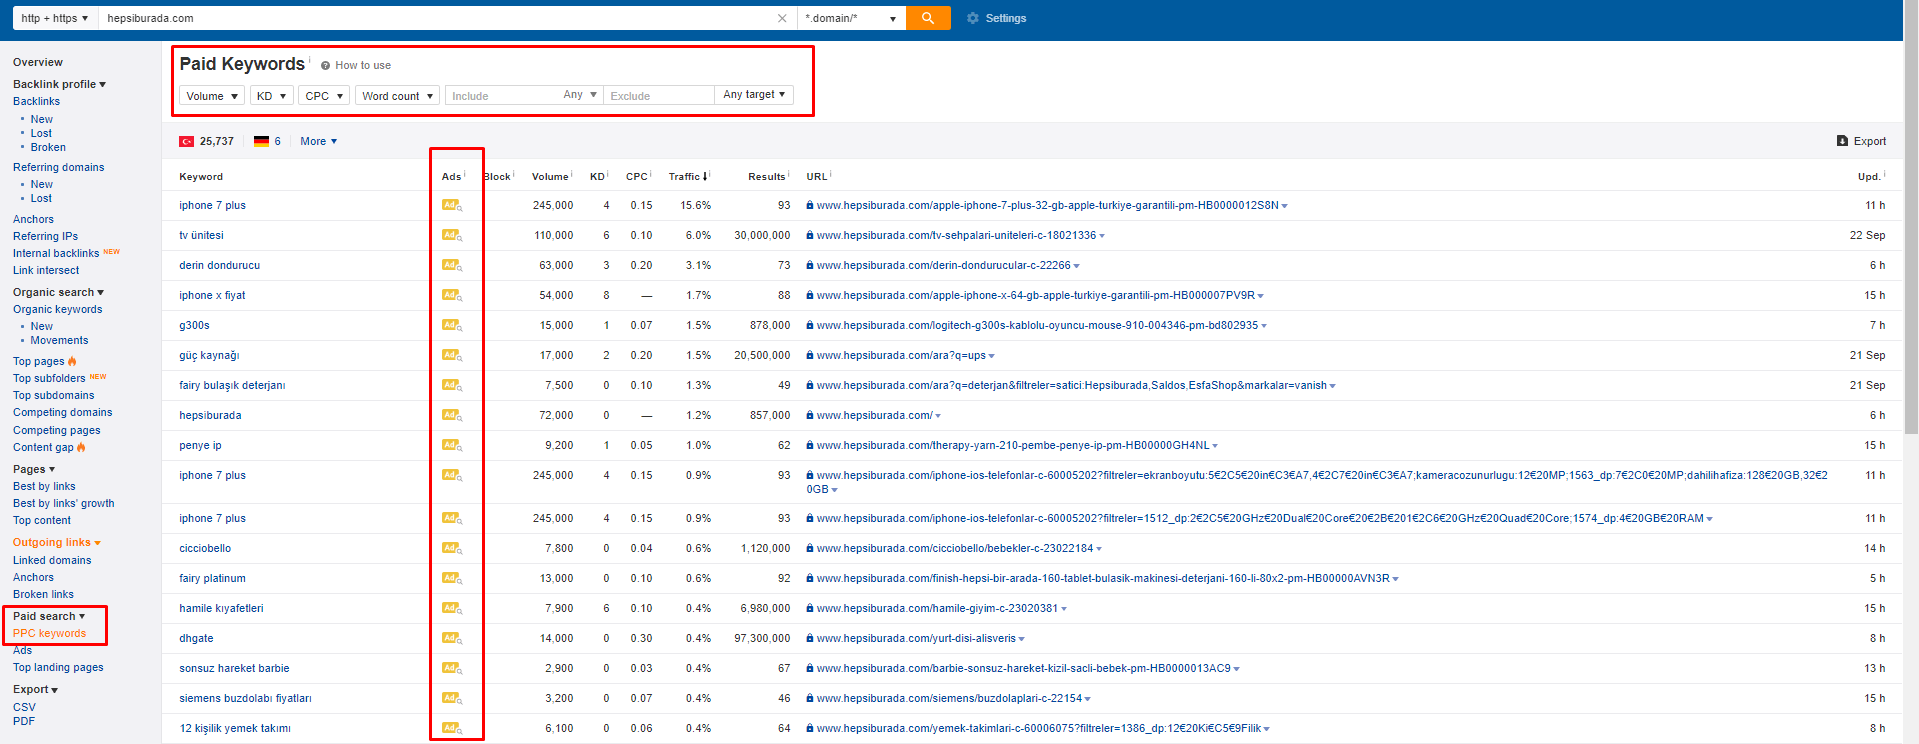Open Best by links under Pages
The image size is (1919, 744).
[x=44, y=486]
